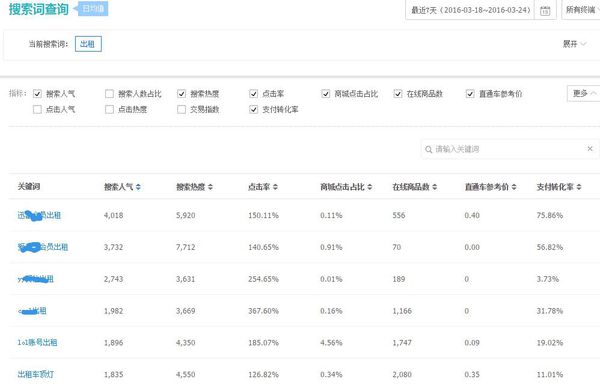Sort by 在线商品数 column arrows
This screenshot has width=600, height=388.
click(x=435, y=187)
